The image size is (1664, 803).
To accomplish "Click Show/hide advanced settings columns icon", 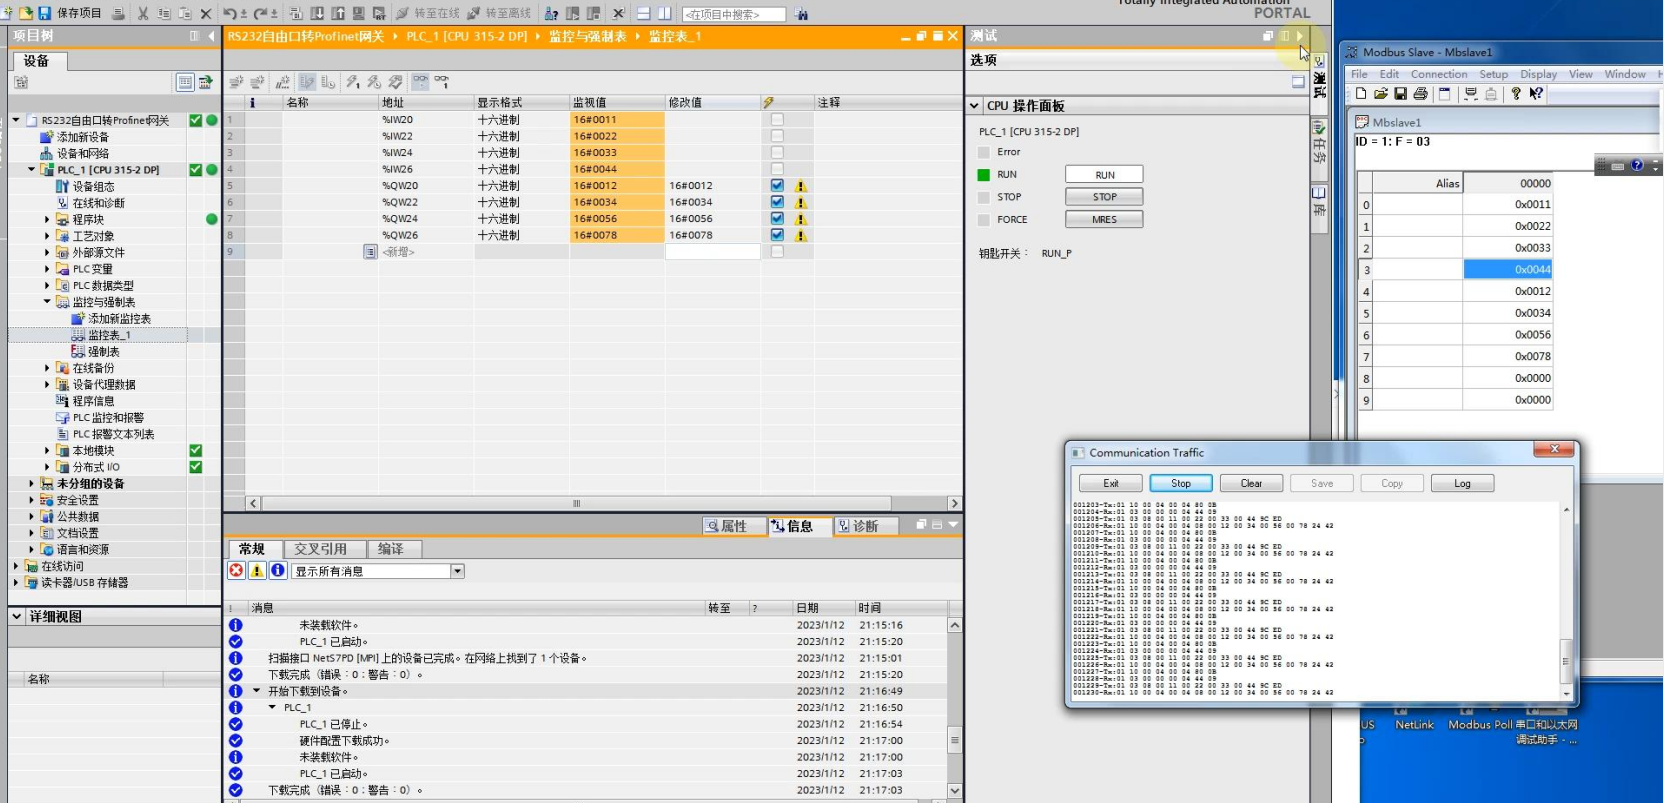I will coord(328,81).
